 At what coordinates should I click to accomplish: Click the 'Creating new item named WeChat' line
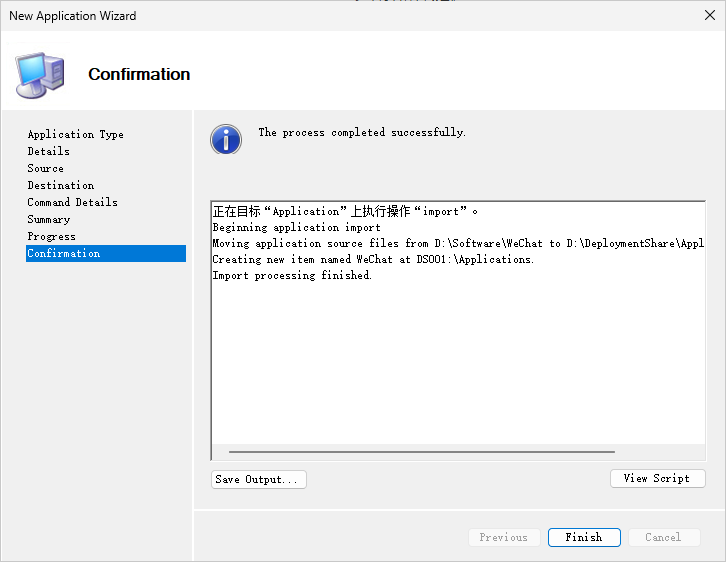click(x=373, y=259)
